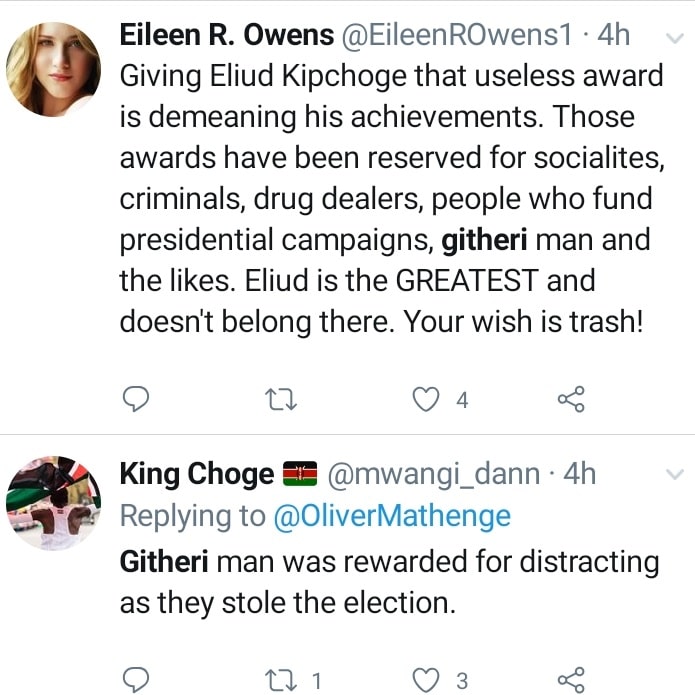
Task: Share King Choge's tweet
Action: [x=571, y=681]
